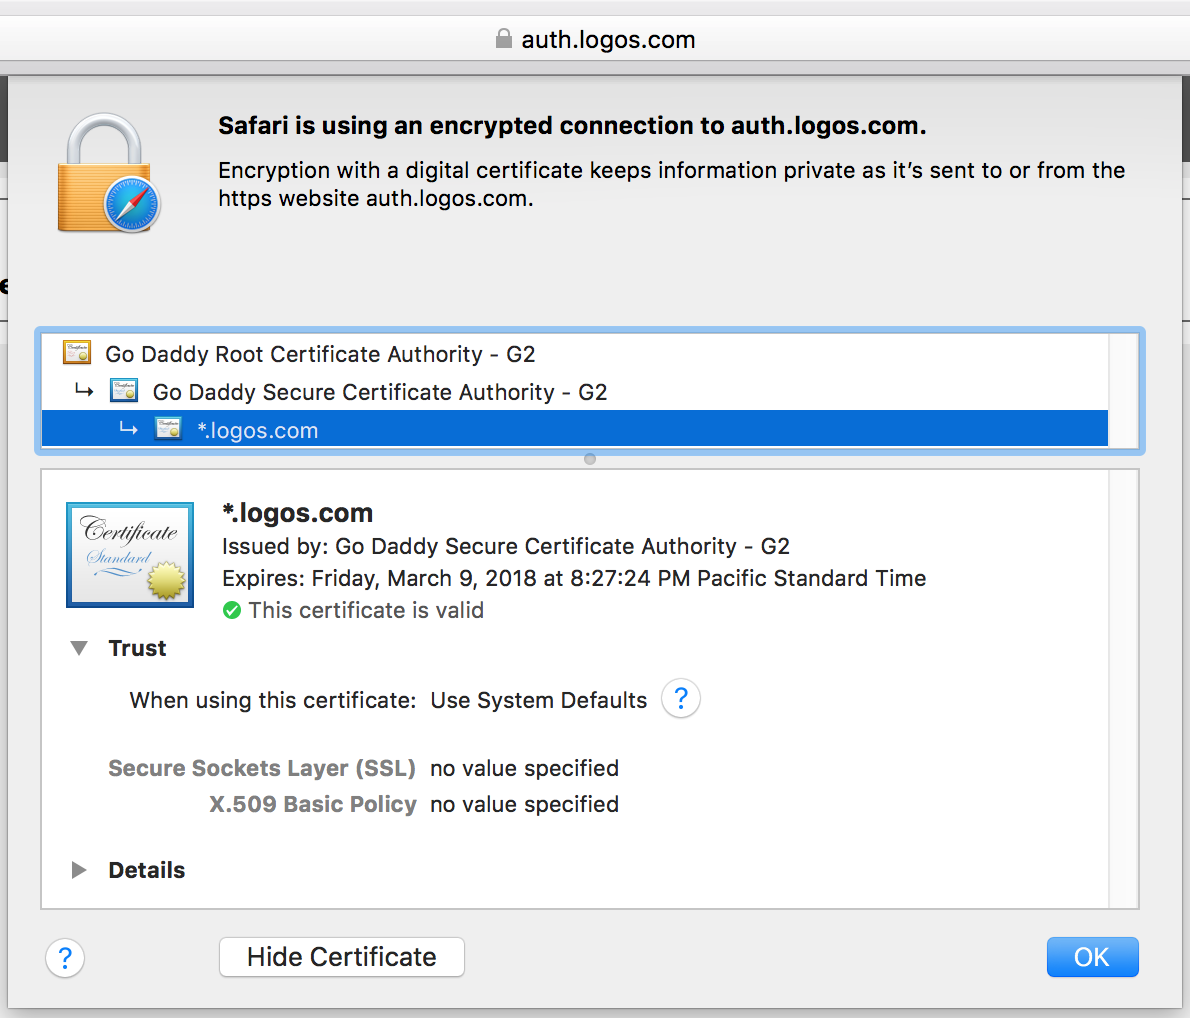Click the Expires Friday, March 9, 2018 line
Image resolution: width=1190 pixels, height=1018 pixels.
point(574,578)
